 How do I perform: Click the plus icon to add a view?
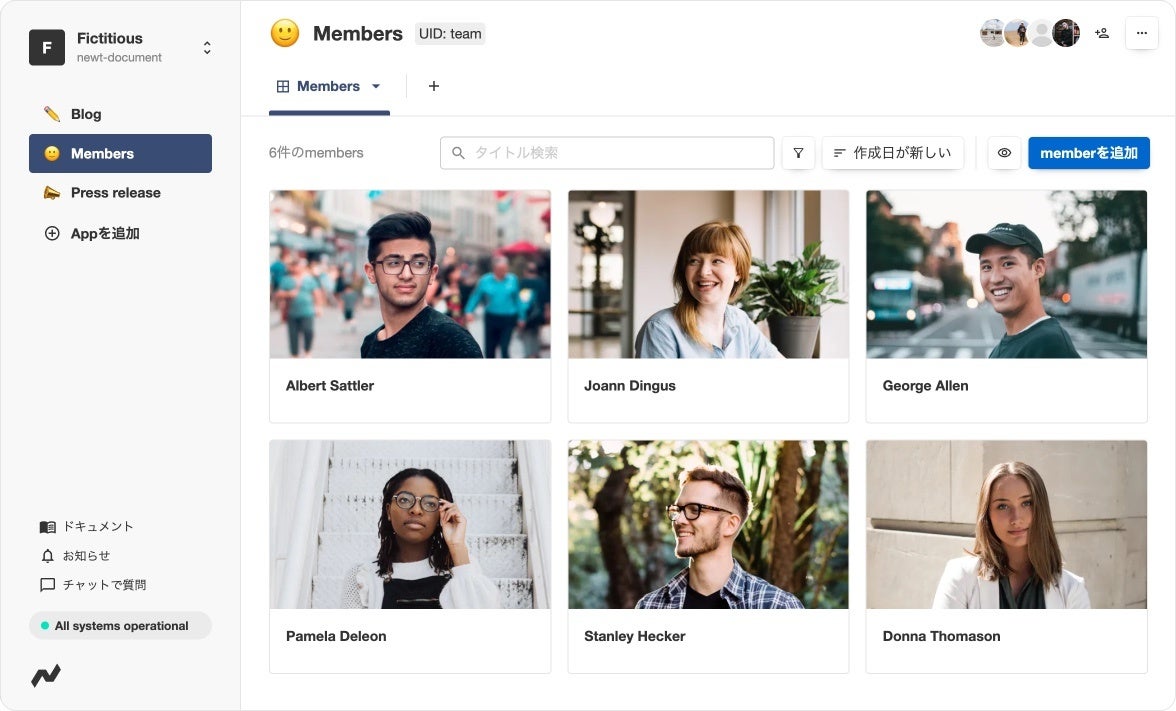tap(434, 86)
